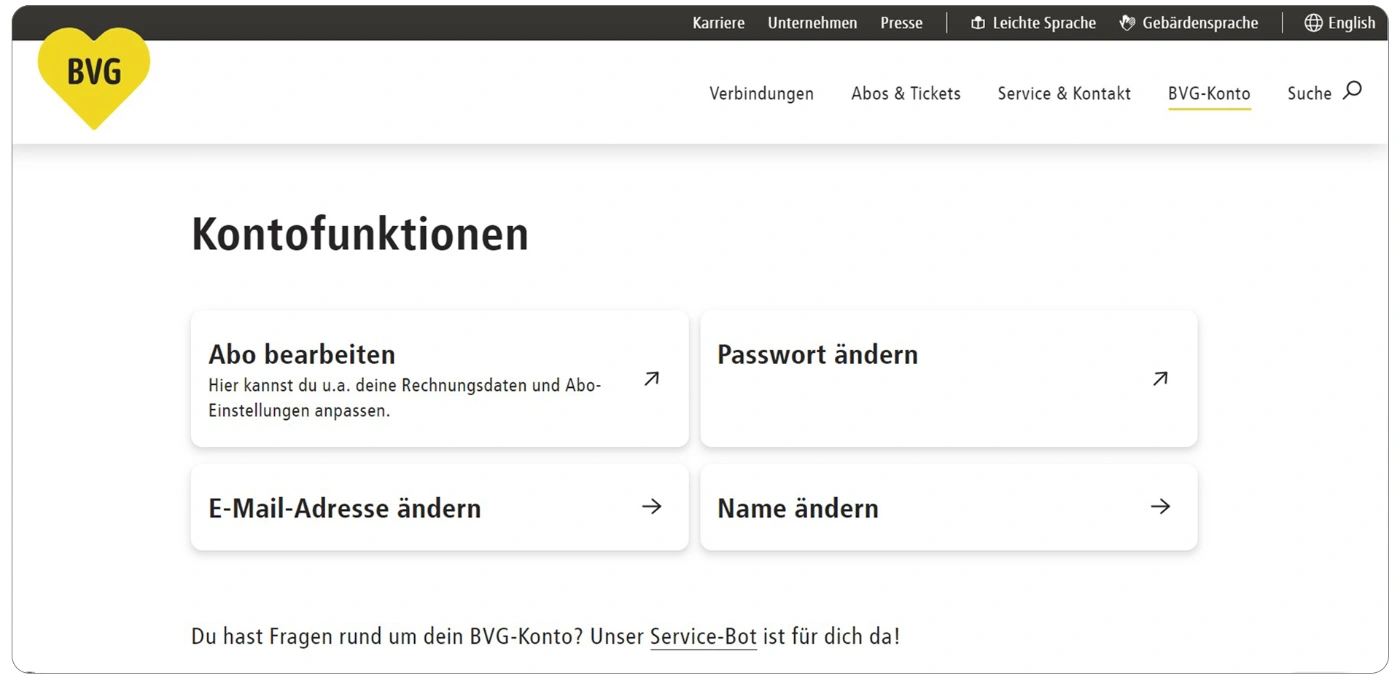Change site language to English
This screenshot has height=678, width=1400.
(1351, 23)
